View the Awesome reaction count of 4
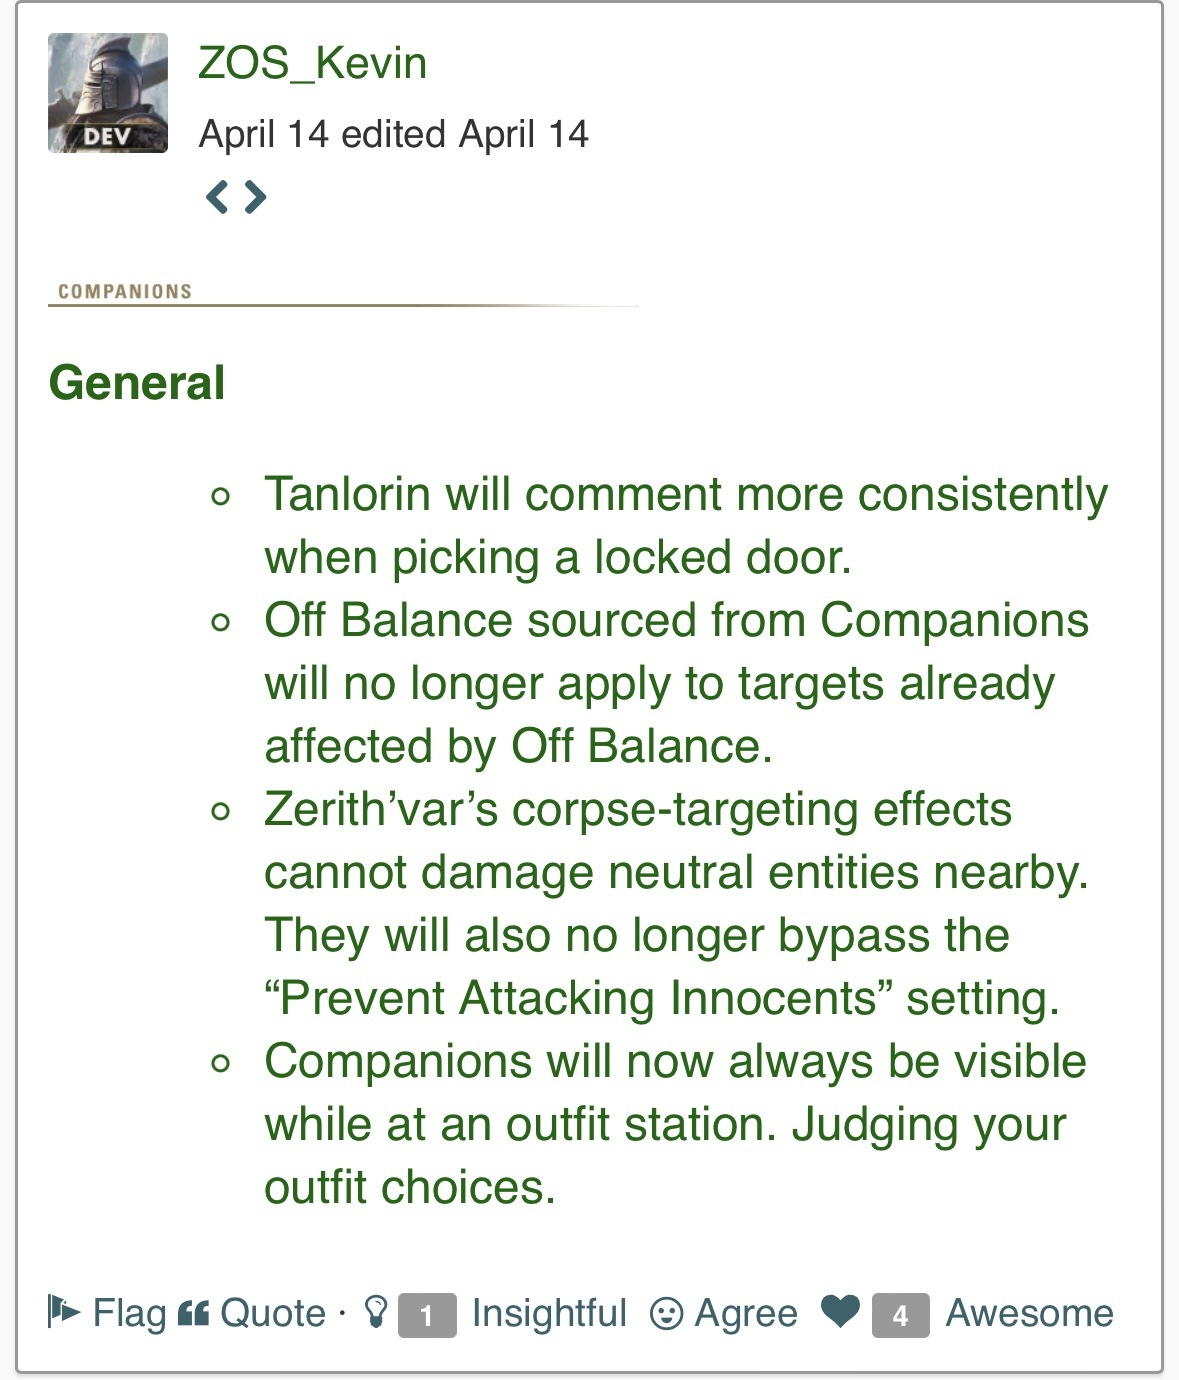The height and width of the screenshot is (1380, 1179). tap(900, 1315)
